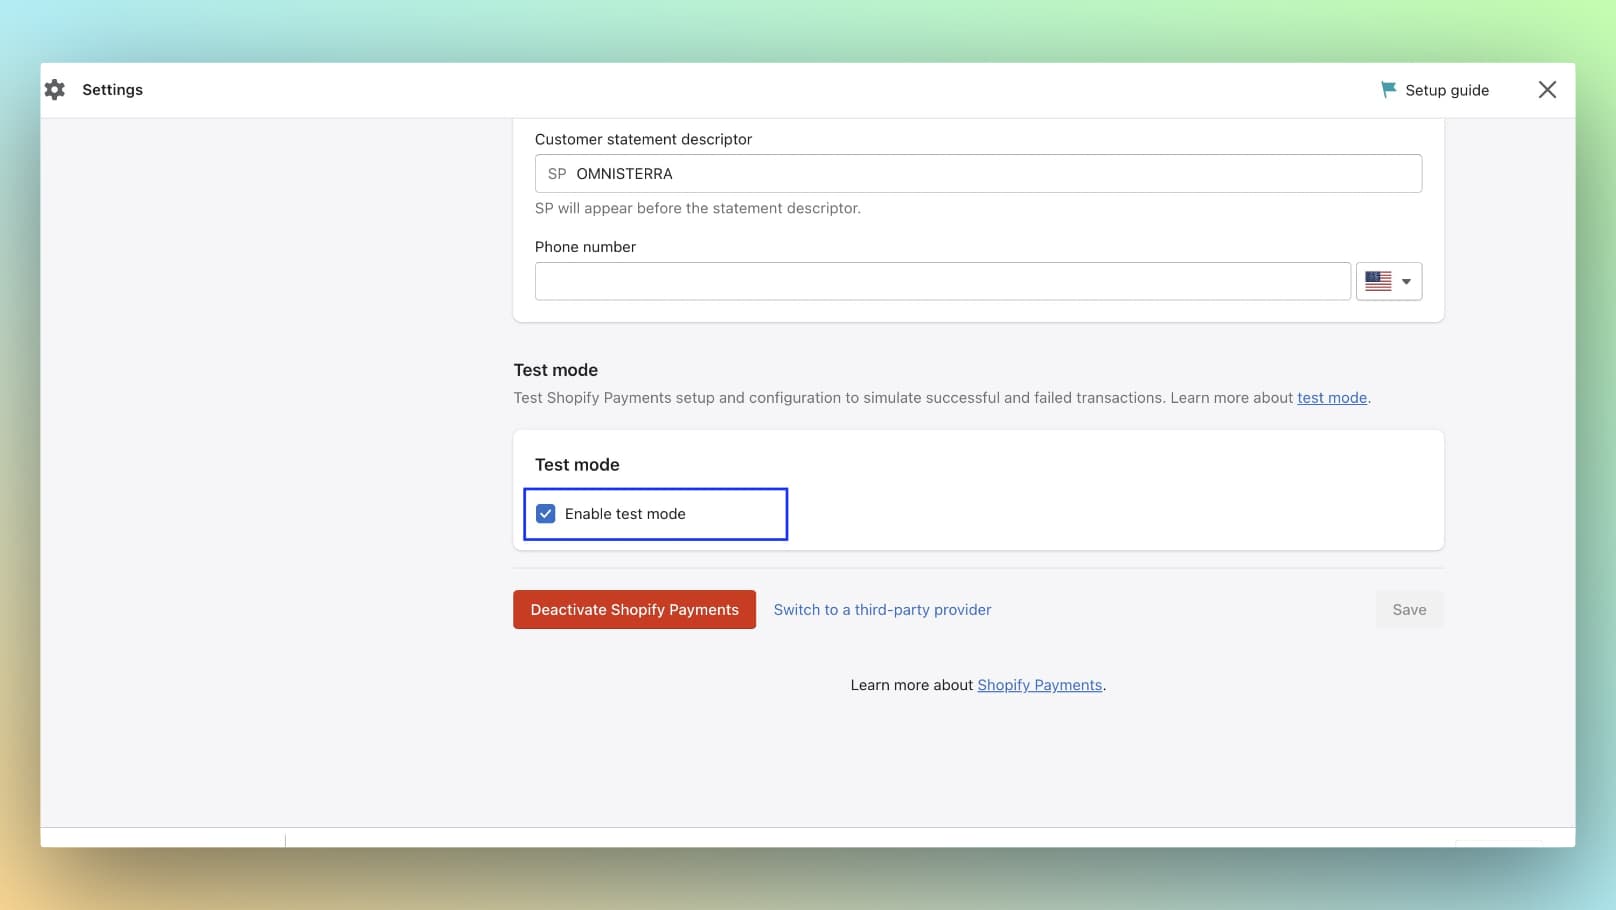Open the Setup guide

tap(1435, 90)
